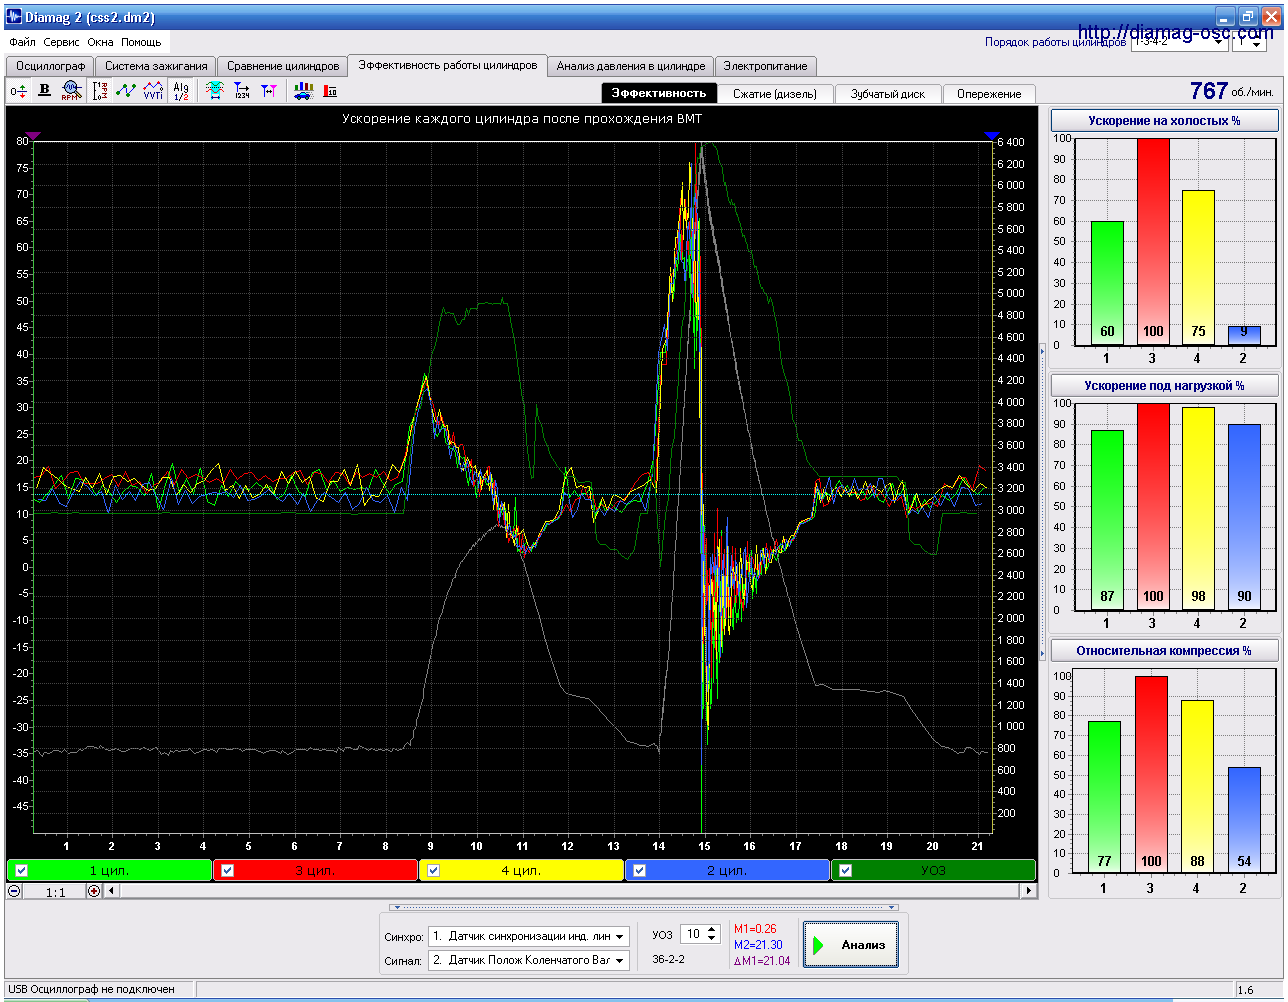Select the VVTi waveform icon
Screen dimensions: 1288x1002
point(153,90)
